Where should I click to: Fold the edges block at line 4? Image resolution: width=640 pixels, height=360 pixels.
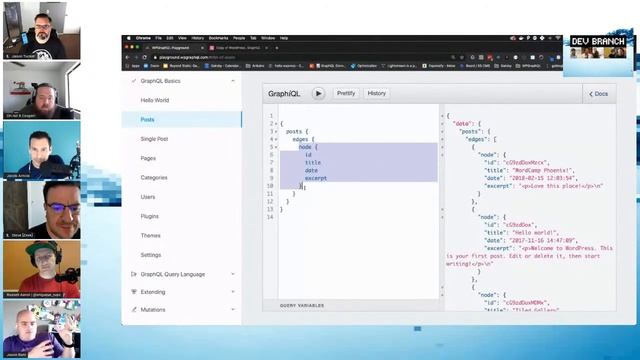pyautogui.click(x=276, y=139)
